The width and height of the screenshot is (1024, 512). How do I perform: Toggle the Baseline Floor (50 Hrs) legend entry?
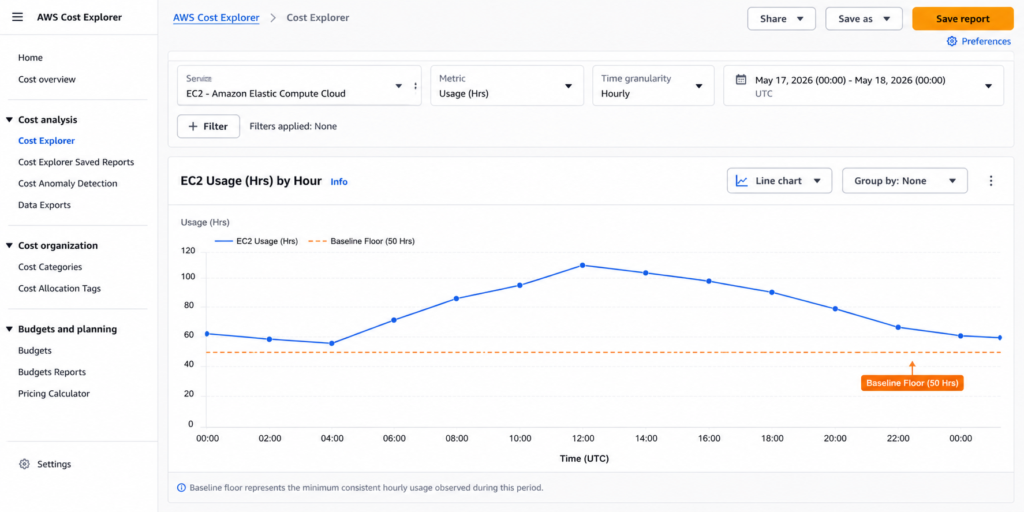pyautogui.click(x=362, y=241)
